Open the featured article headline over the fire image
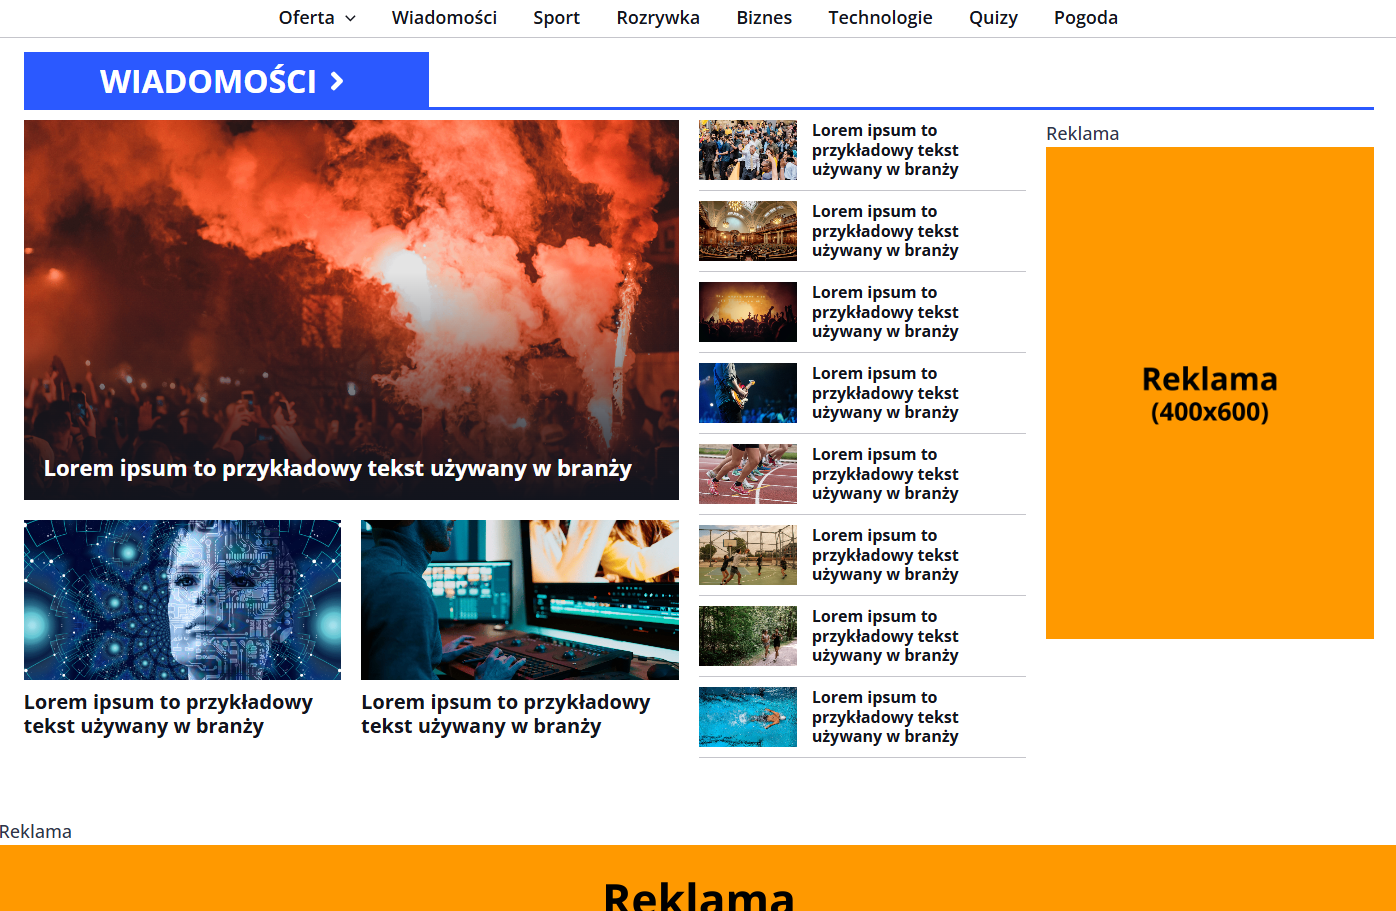The image size is (1396, 911). 337,469
